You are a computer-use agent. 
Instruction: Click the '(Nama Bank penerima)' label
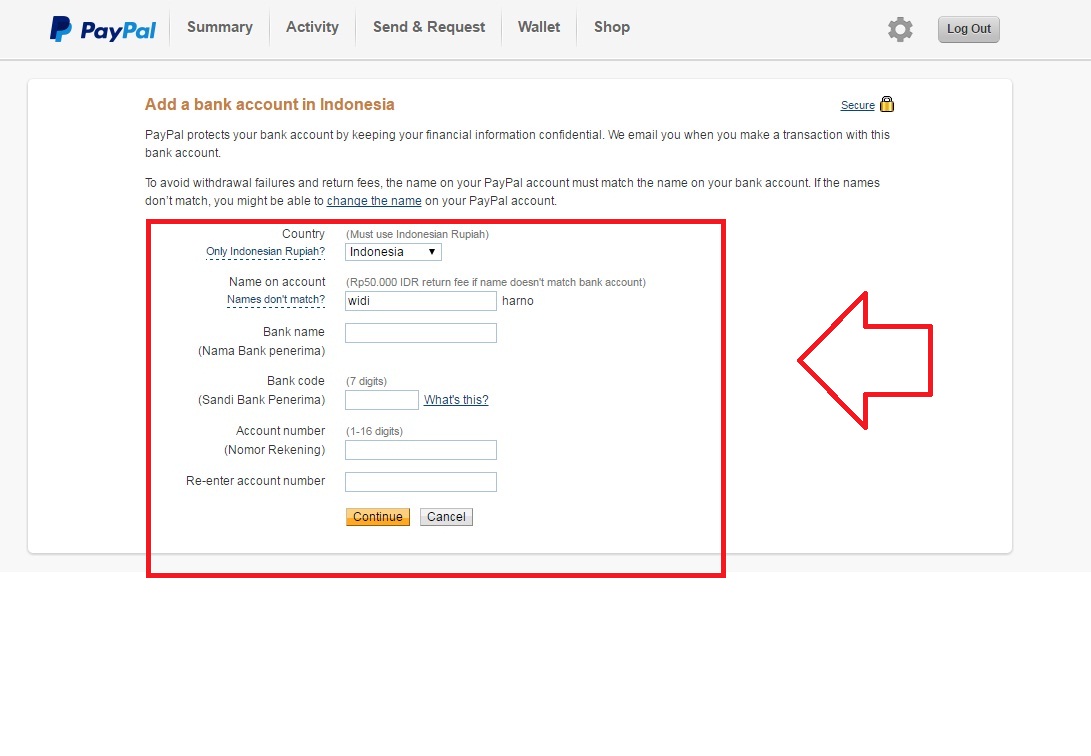[x=262, y=351]
